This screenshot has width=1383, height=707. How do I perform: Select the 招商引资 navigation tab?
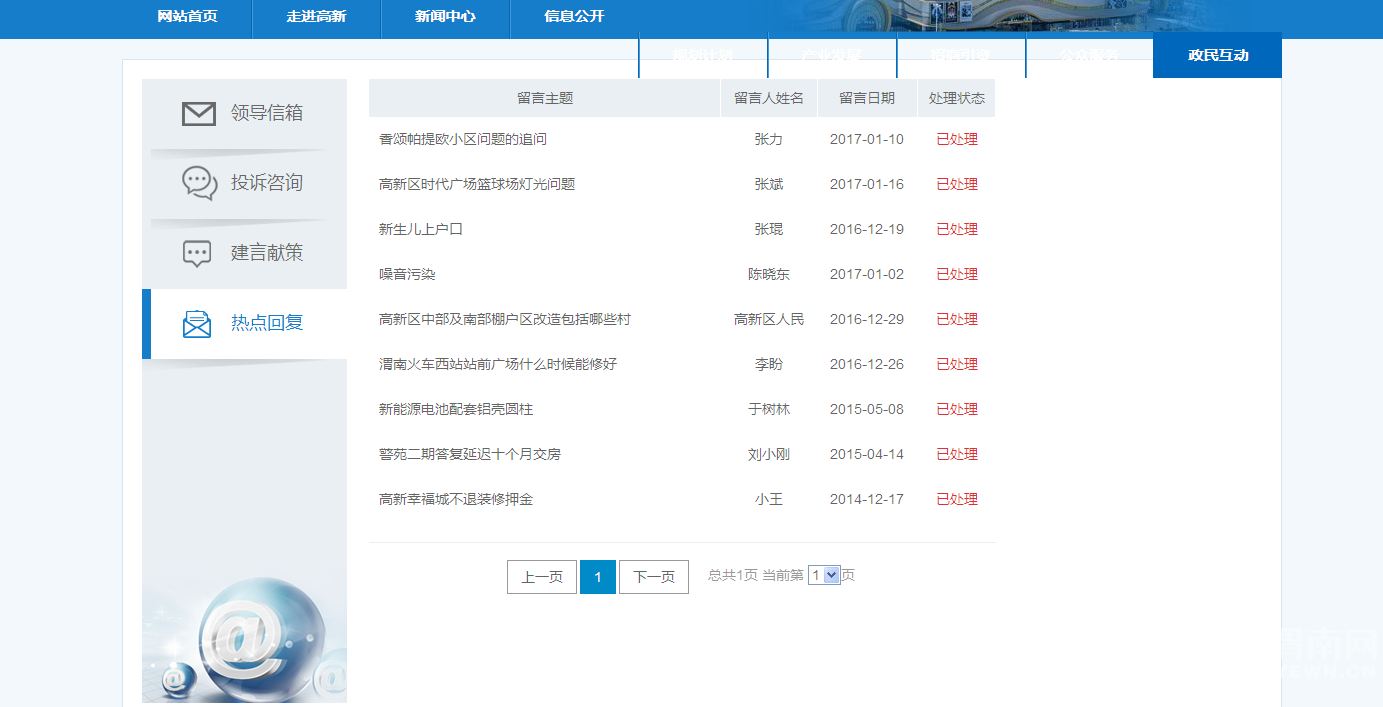pyautogui.click(x=962, y=56)
